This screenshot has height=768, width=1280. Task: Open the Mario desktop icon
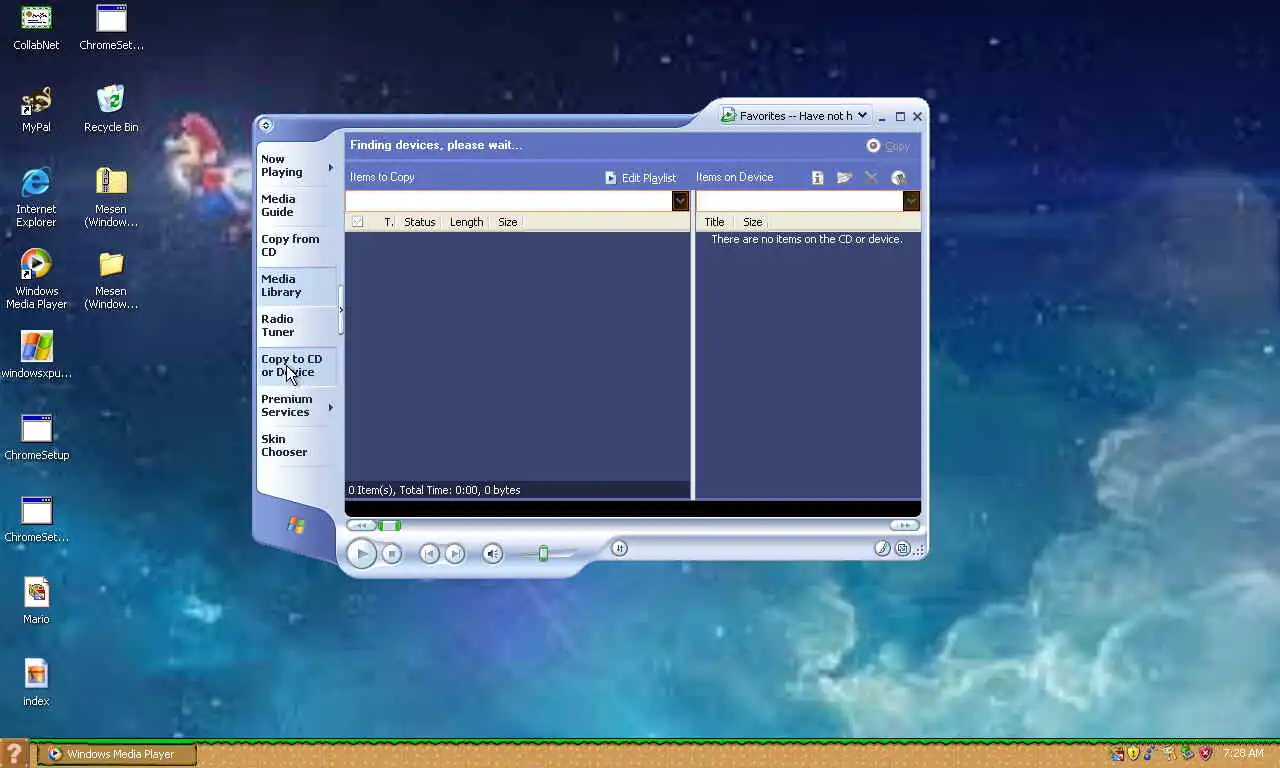(x=36, y=601)
